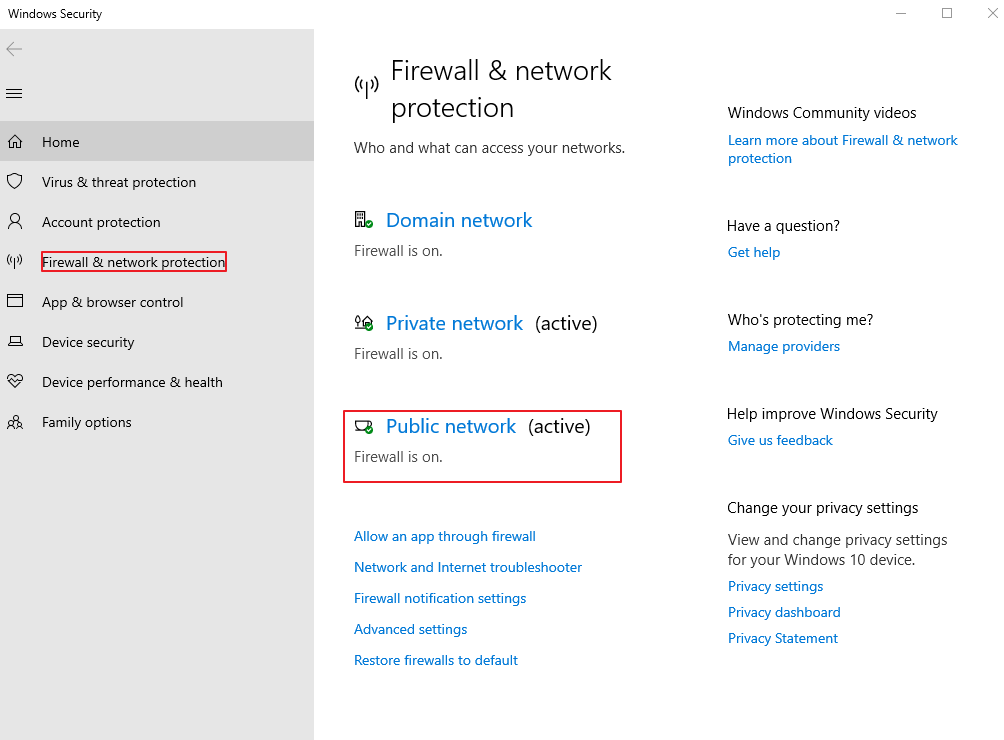Open the Public network settings link
1004x740 pixels.
451,426
